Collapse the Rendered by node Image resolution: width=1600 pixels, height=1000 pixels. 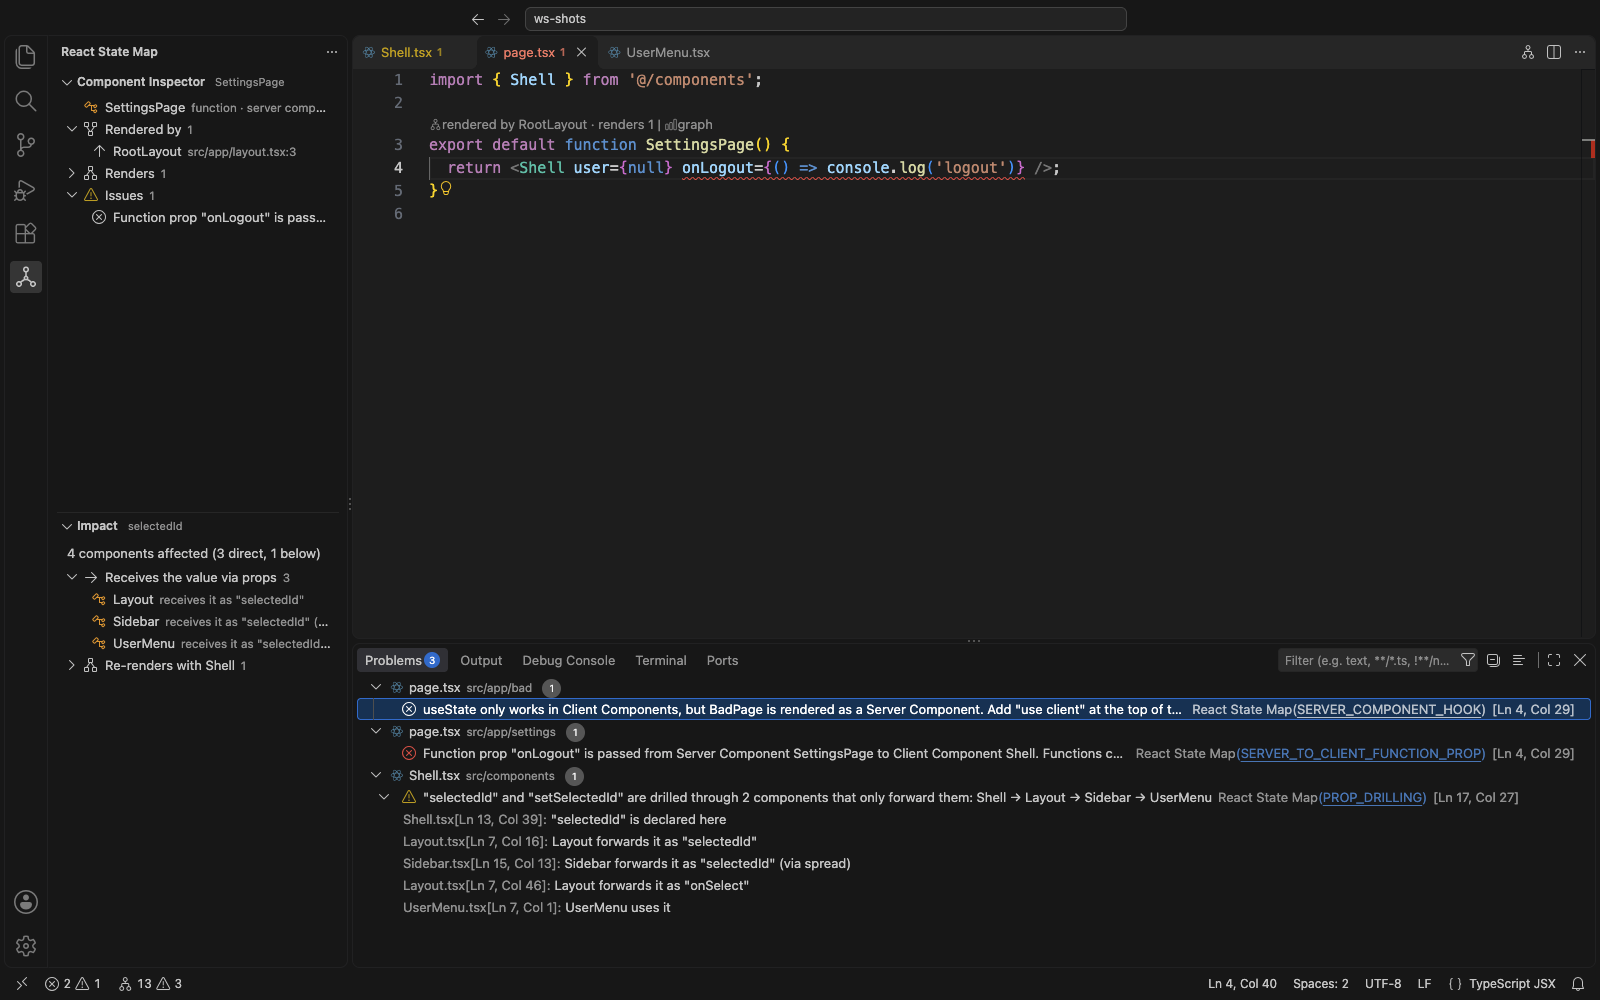click(72, 129)
